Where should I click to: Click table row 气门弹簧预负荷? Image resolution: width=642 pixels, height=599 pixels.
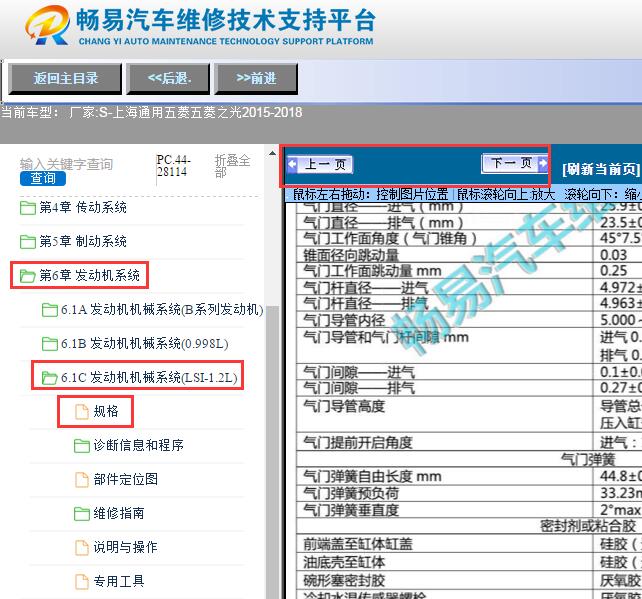click(x=469, y=493)
